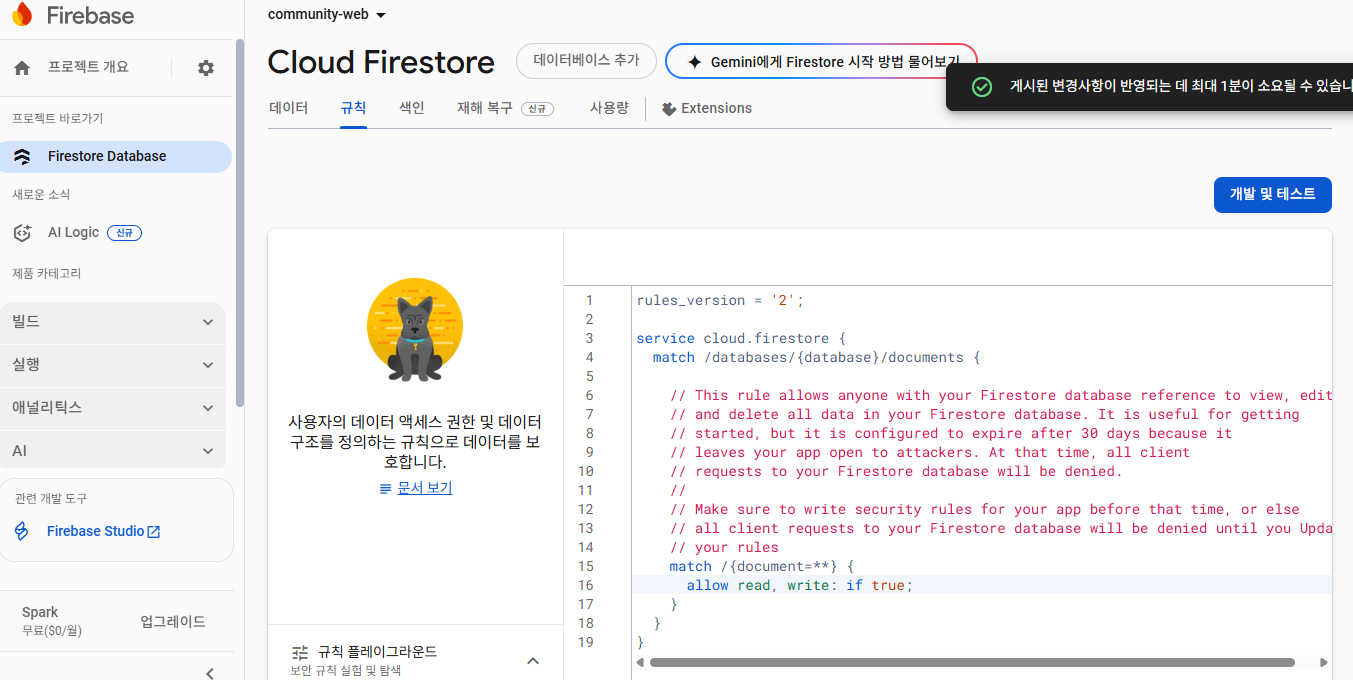Click the dog mascot illustration
The image size is (1353, 680).
(x=415, y=331)
